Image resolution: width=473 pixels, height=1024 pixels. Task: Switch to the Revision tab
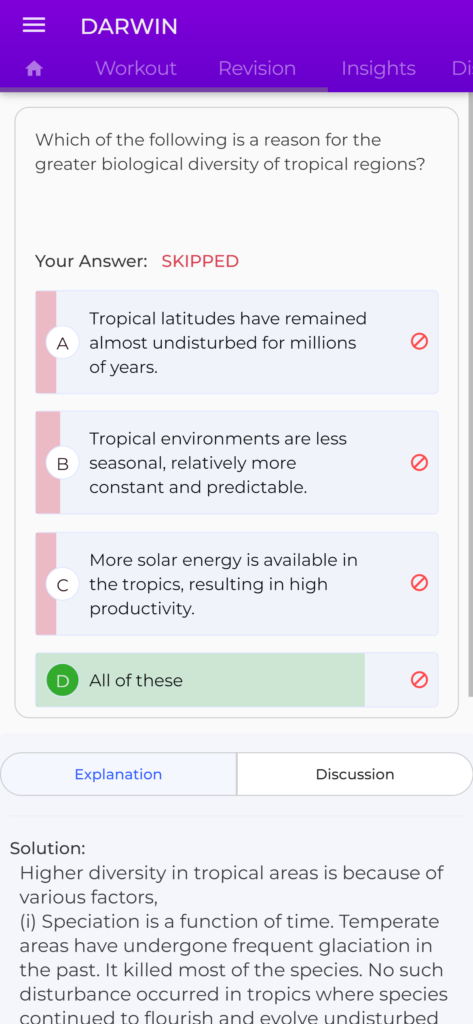click(x=257, y=69)
